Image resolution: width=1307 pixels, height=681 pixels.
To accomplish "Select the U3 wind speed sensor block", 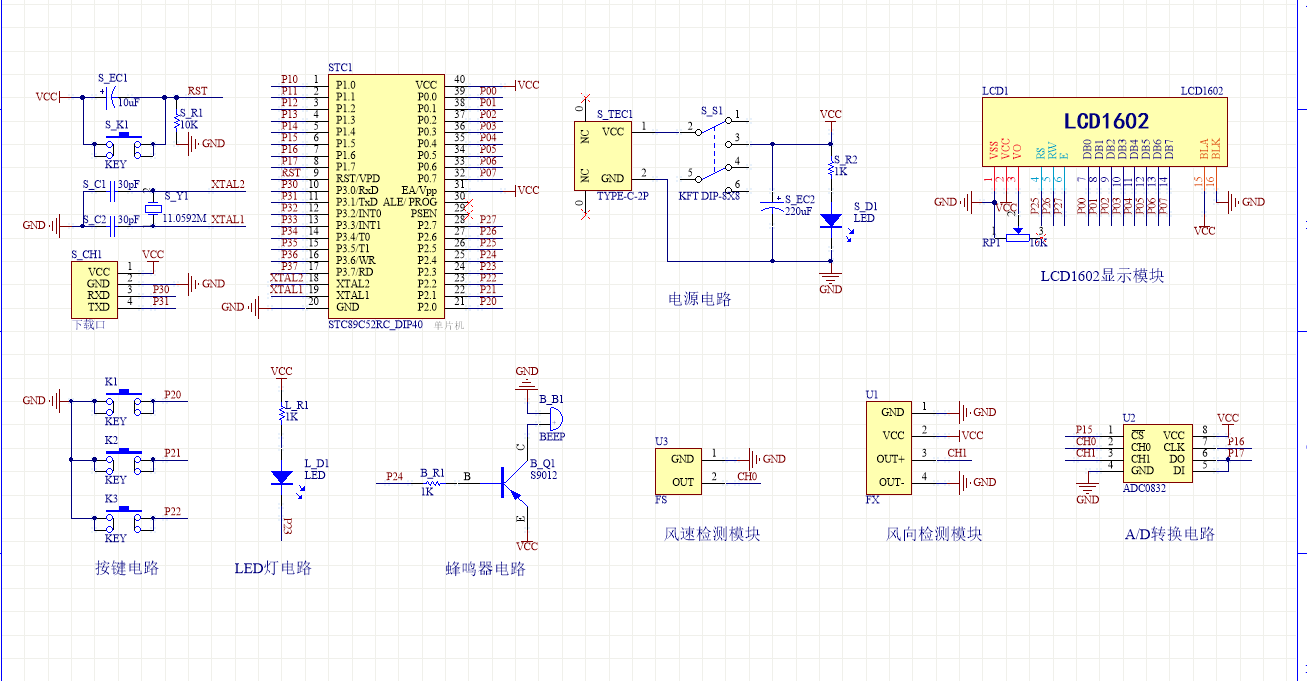I will 676,470.
